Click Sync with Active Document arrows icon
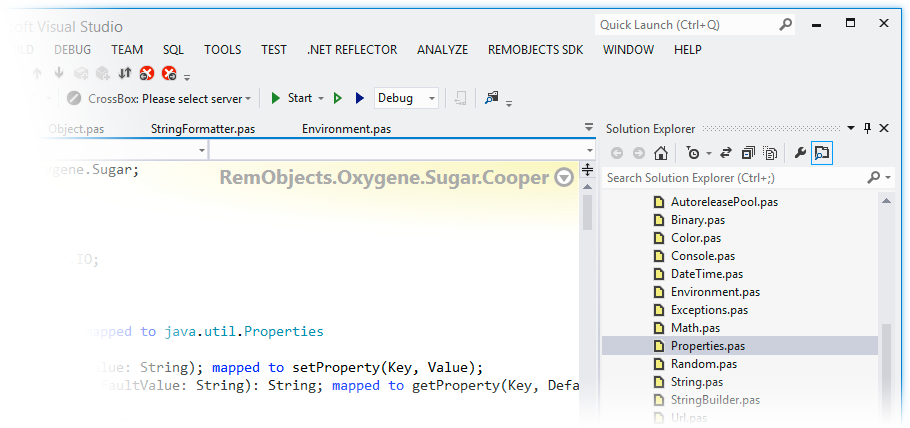 725,153
